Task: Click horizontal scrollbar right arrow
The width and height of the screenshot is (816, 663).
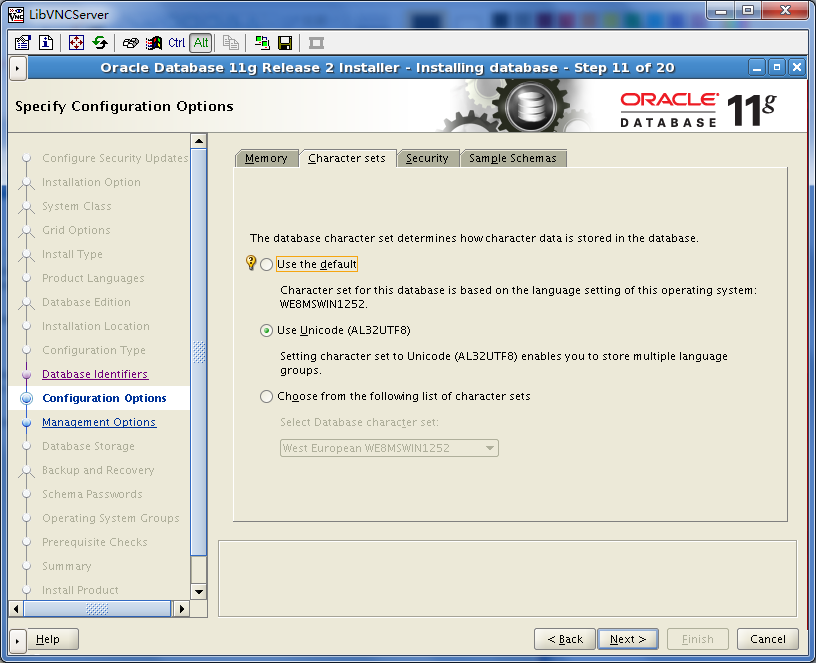Action: pyautogui.click(x=182, y=609)
